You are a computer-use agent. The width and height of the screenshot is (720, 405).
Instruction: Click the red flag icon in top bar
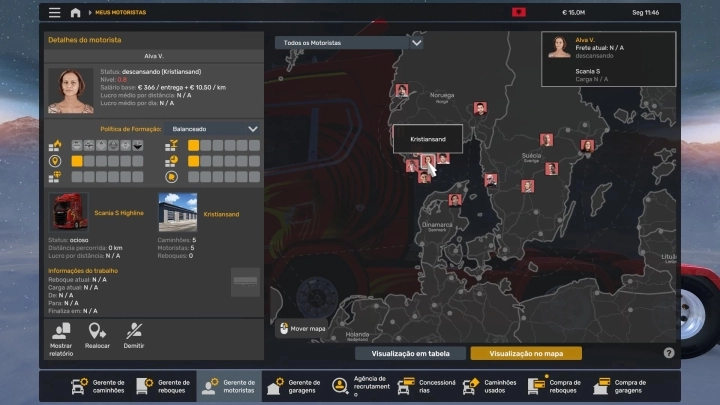tap(519, 12)
